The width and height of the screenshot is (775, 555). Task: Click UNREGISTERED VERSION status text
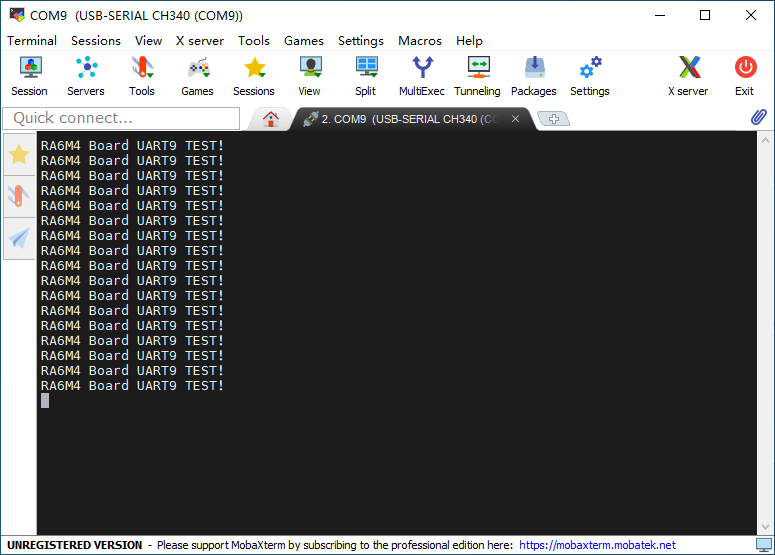click(x=75, y=545)
